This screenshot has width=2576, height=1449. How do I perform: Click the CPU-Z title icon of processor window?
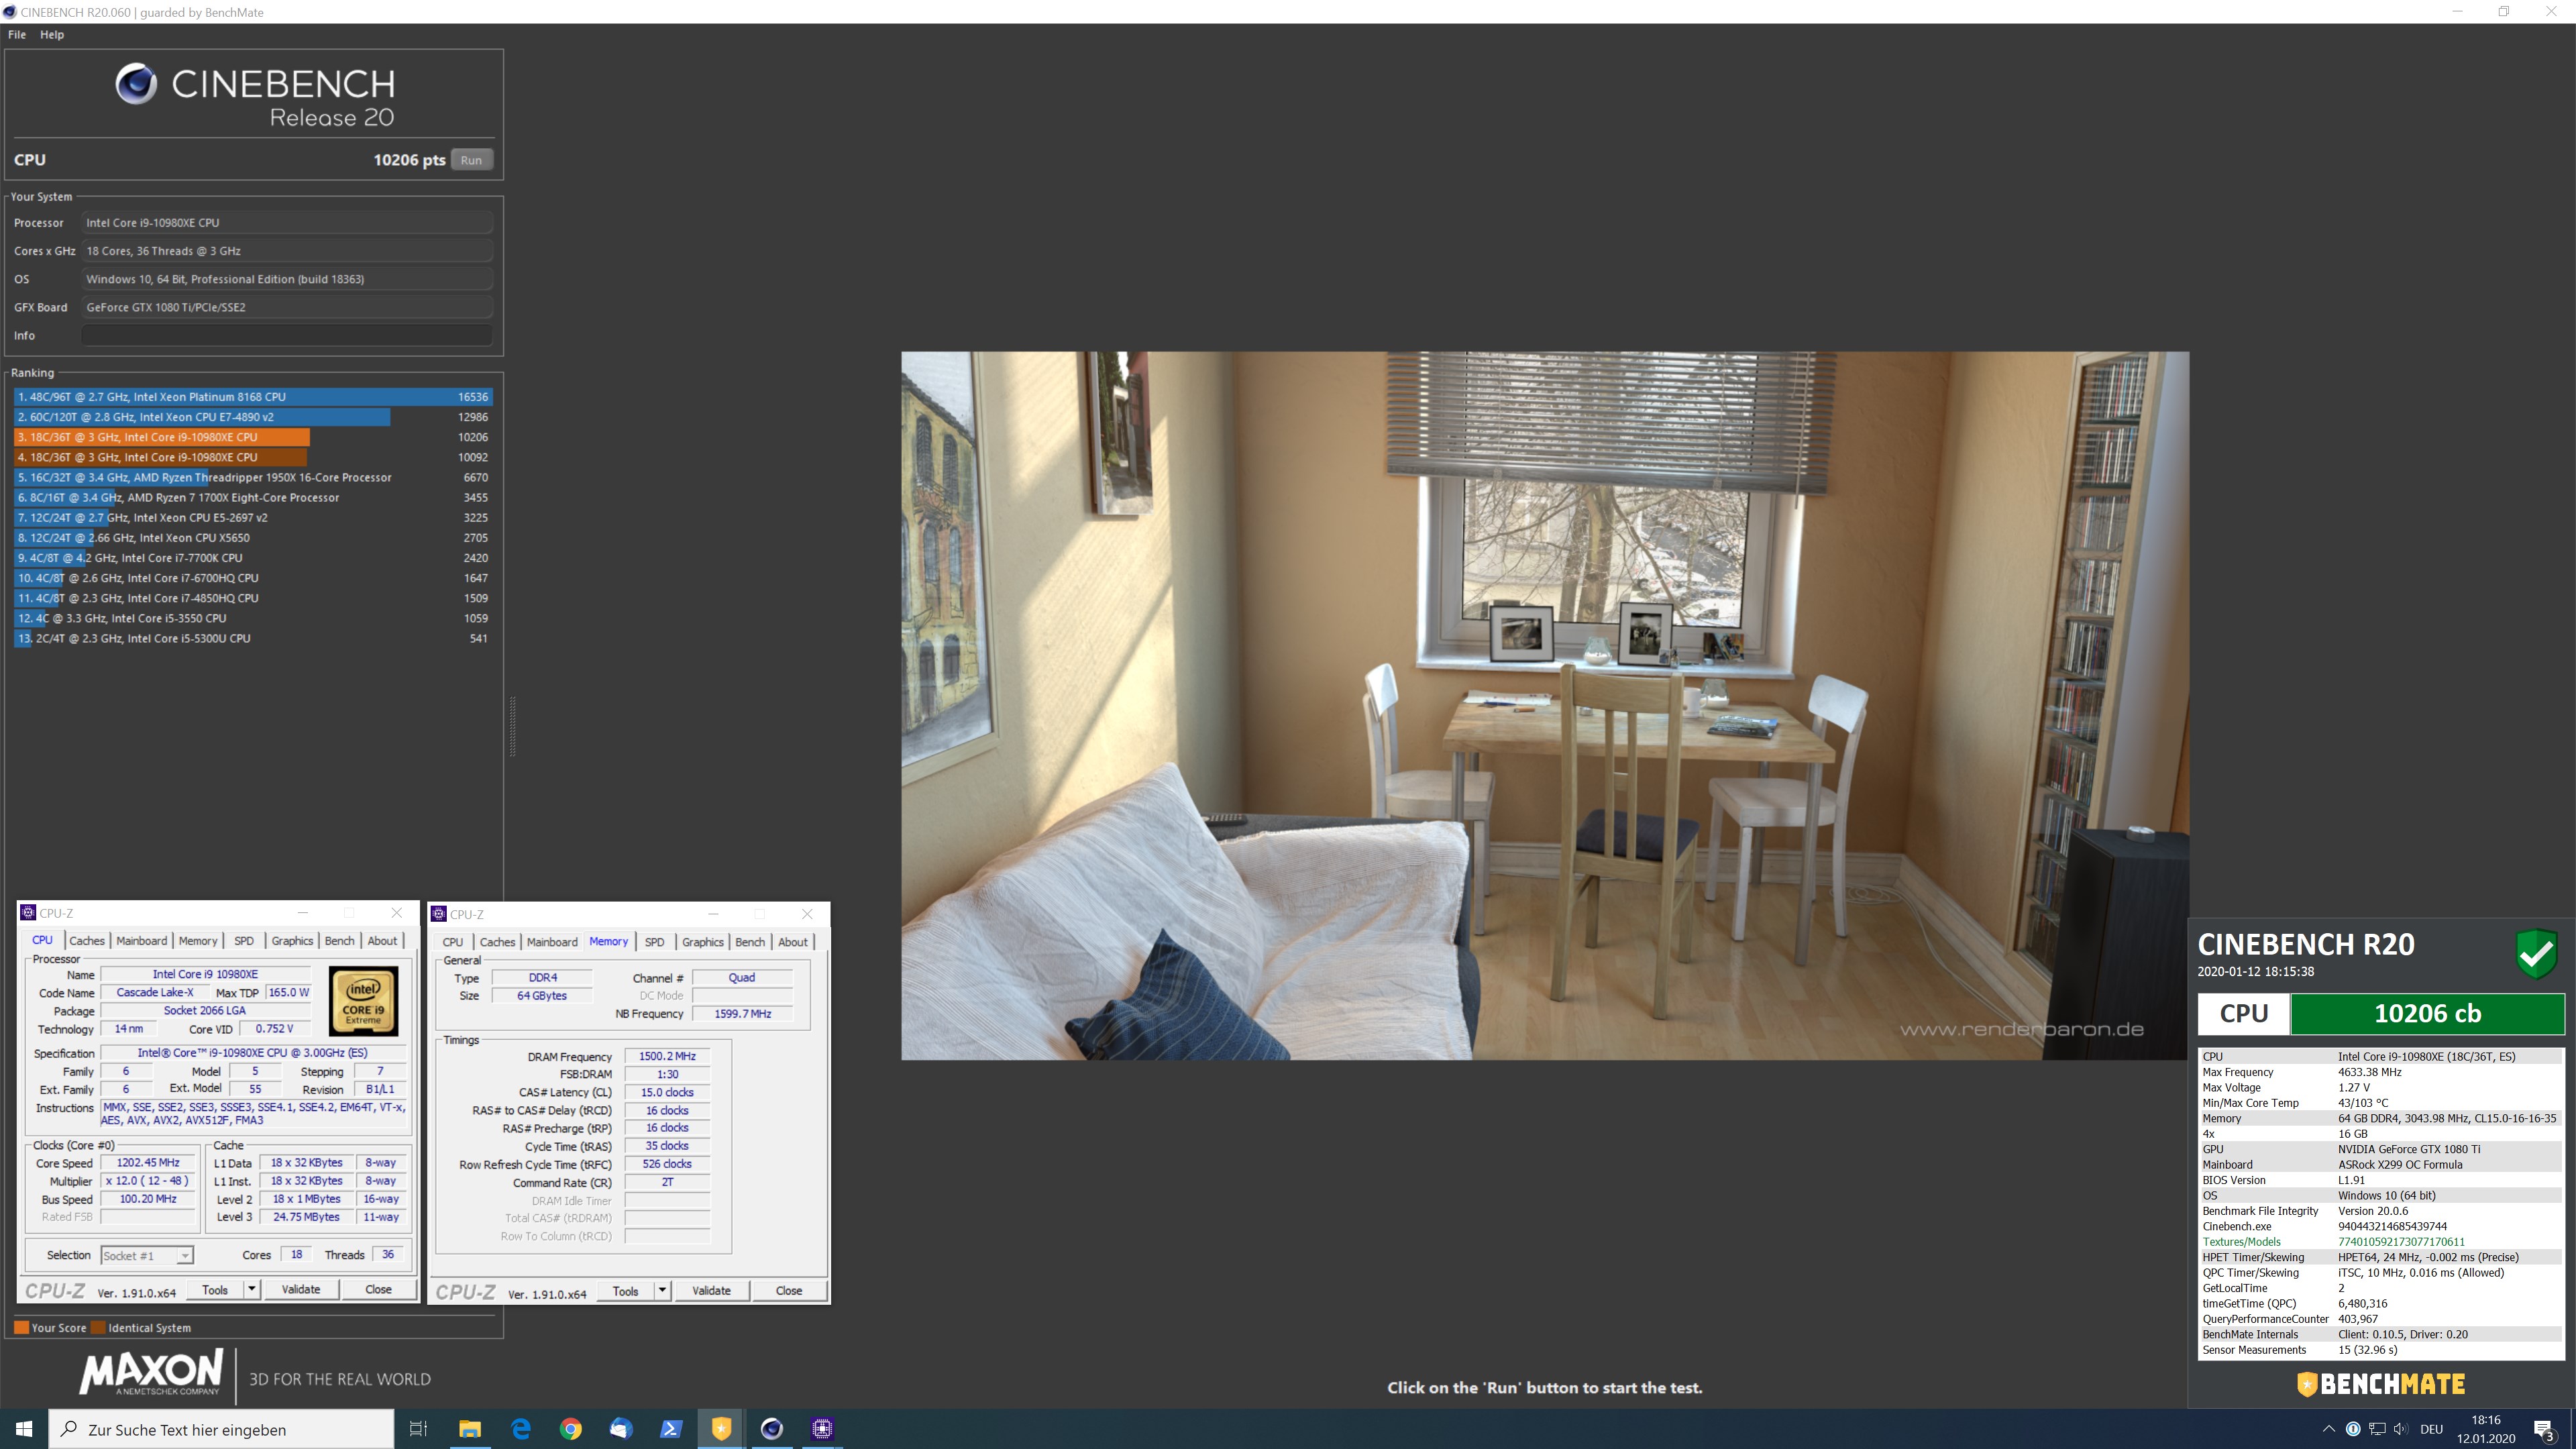click(x=29, y=913)
